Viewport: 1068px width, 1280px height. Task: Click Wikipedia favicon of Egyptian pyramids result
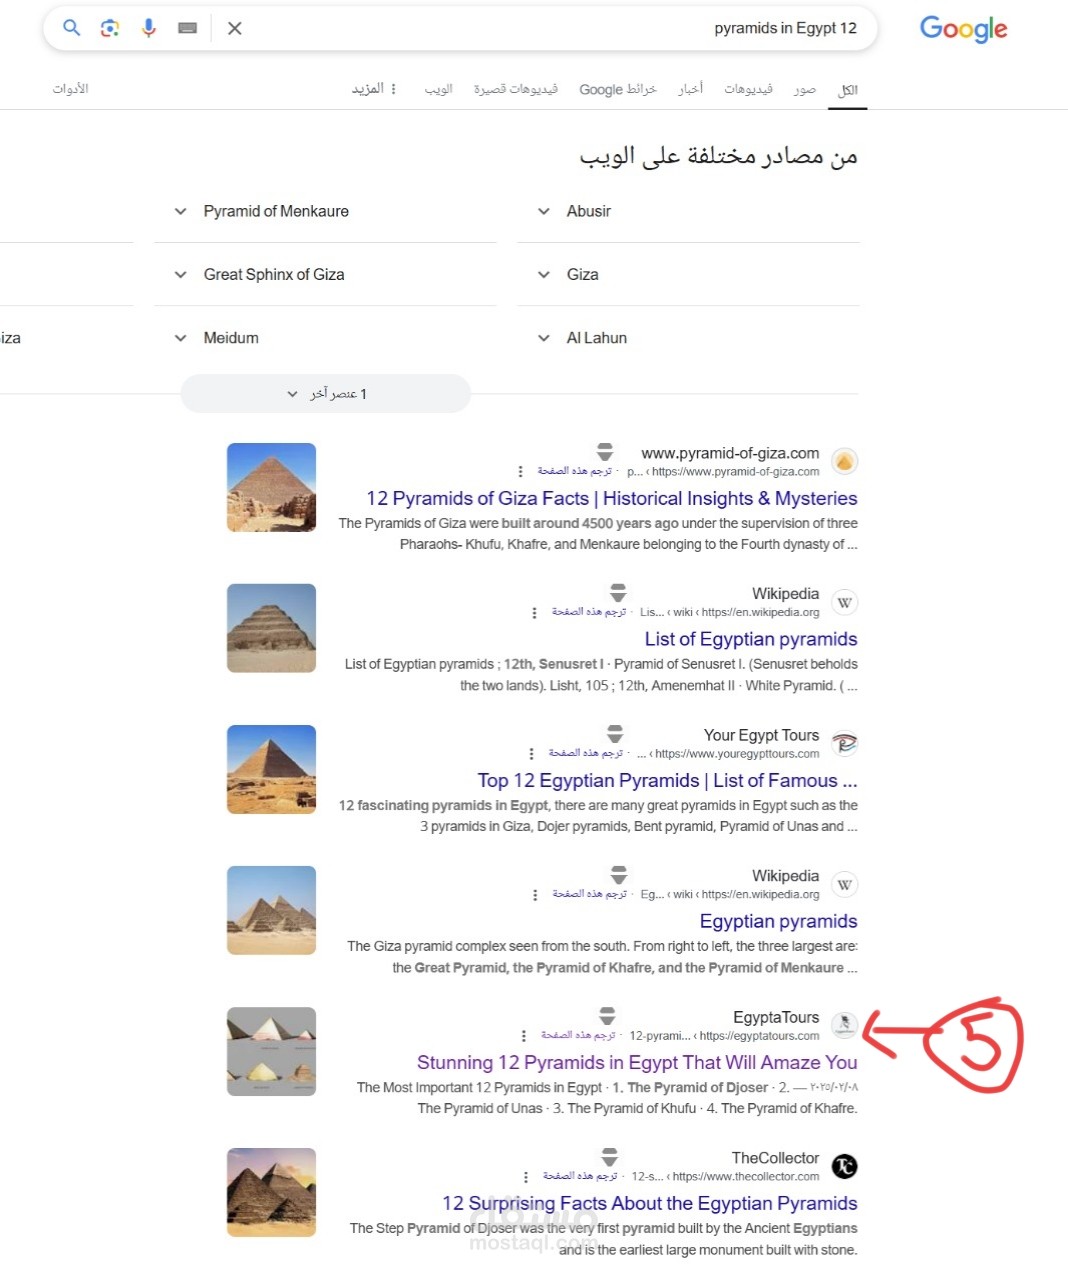pyautogui.click(x=845, y=884)
